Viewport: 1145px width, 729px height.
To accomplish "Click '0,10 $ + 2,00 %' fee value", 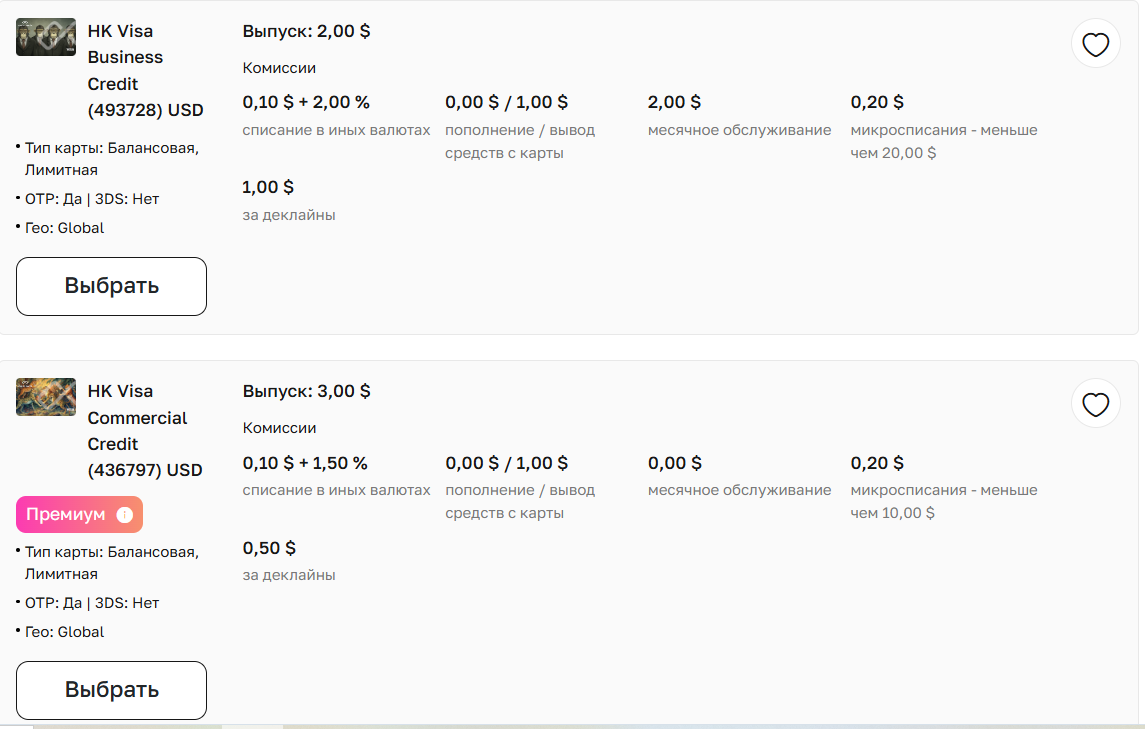I will click(x=306, y=102).
